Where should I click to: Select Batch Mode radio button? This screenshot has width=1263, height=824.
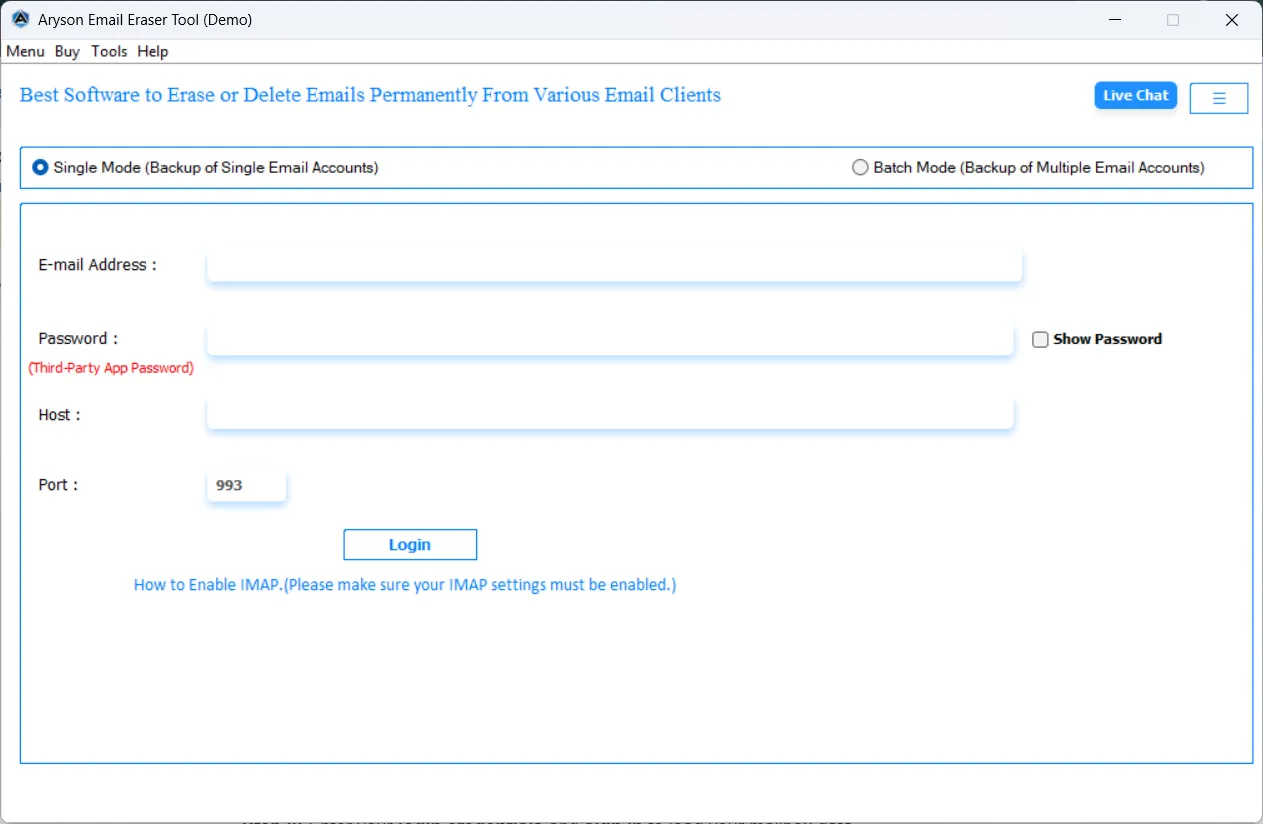click(860, 168)
